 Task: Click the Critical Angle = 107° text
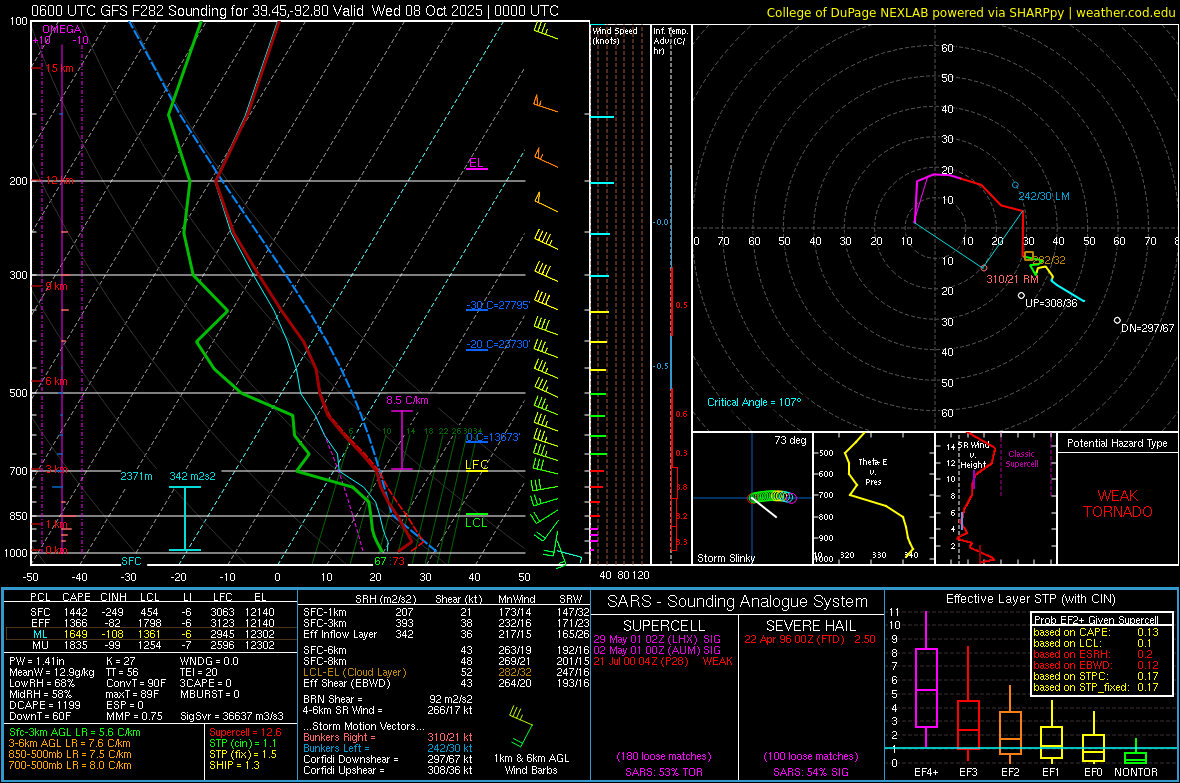click(x=754, y=402)
